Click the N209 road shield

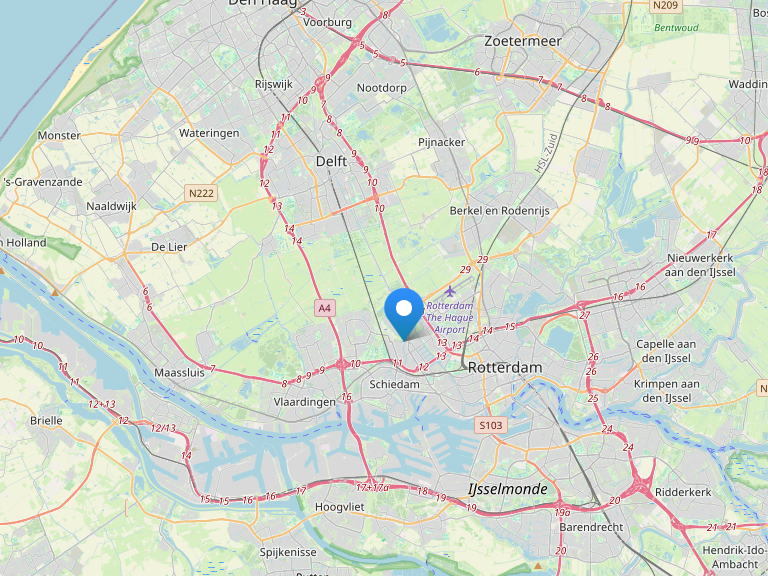tap(665, 5)
